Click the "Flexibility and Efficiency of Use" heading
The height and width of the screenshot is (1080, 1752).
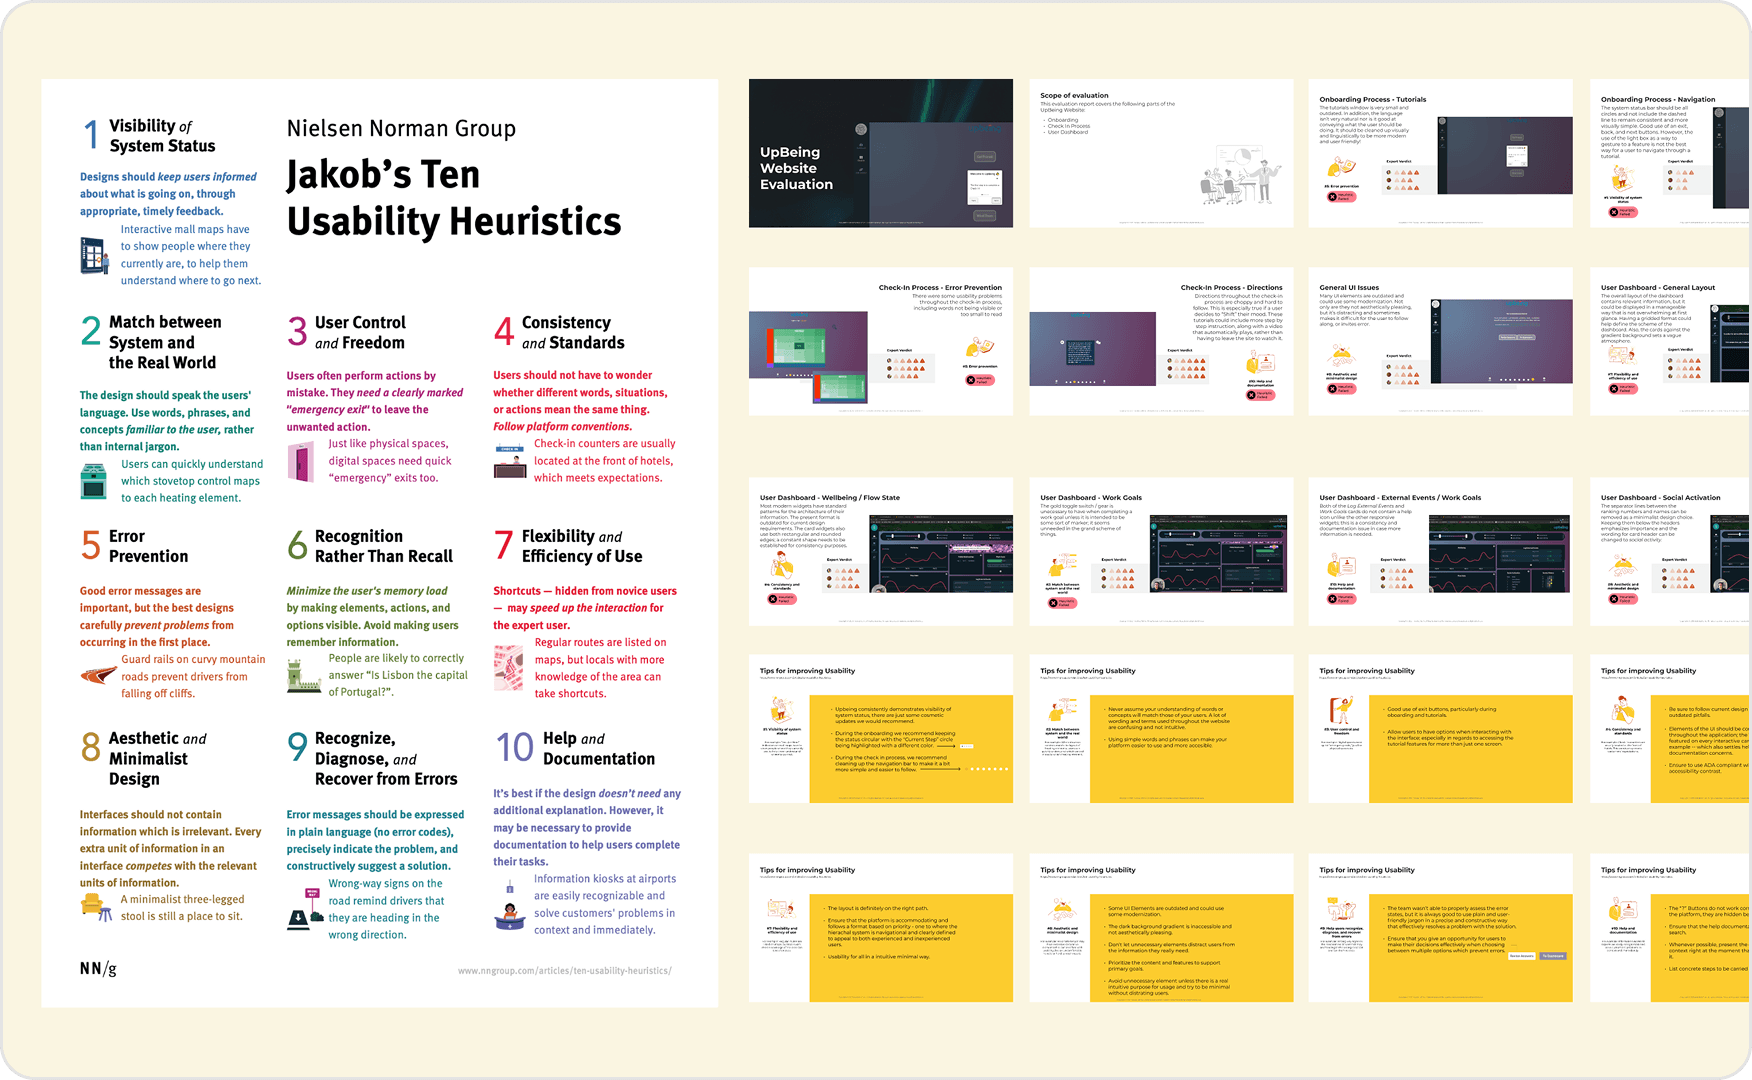pos(582,546)
